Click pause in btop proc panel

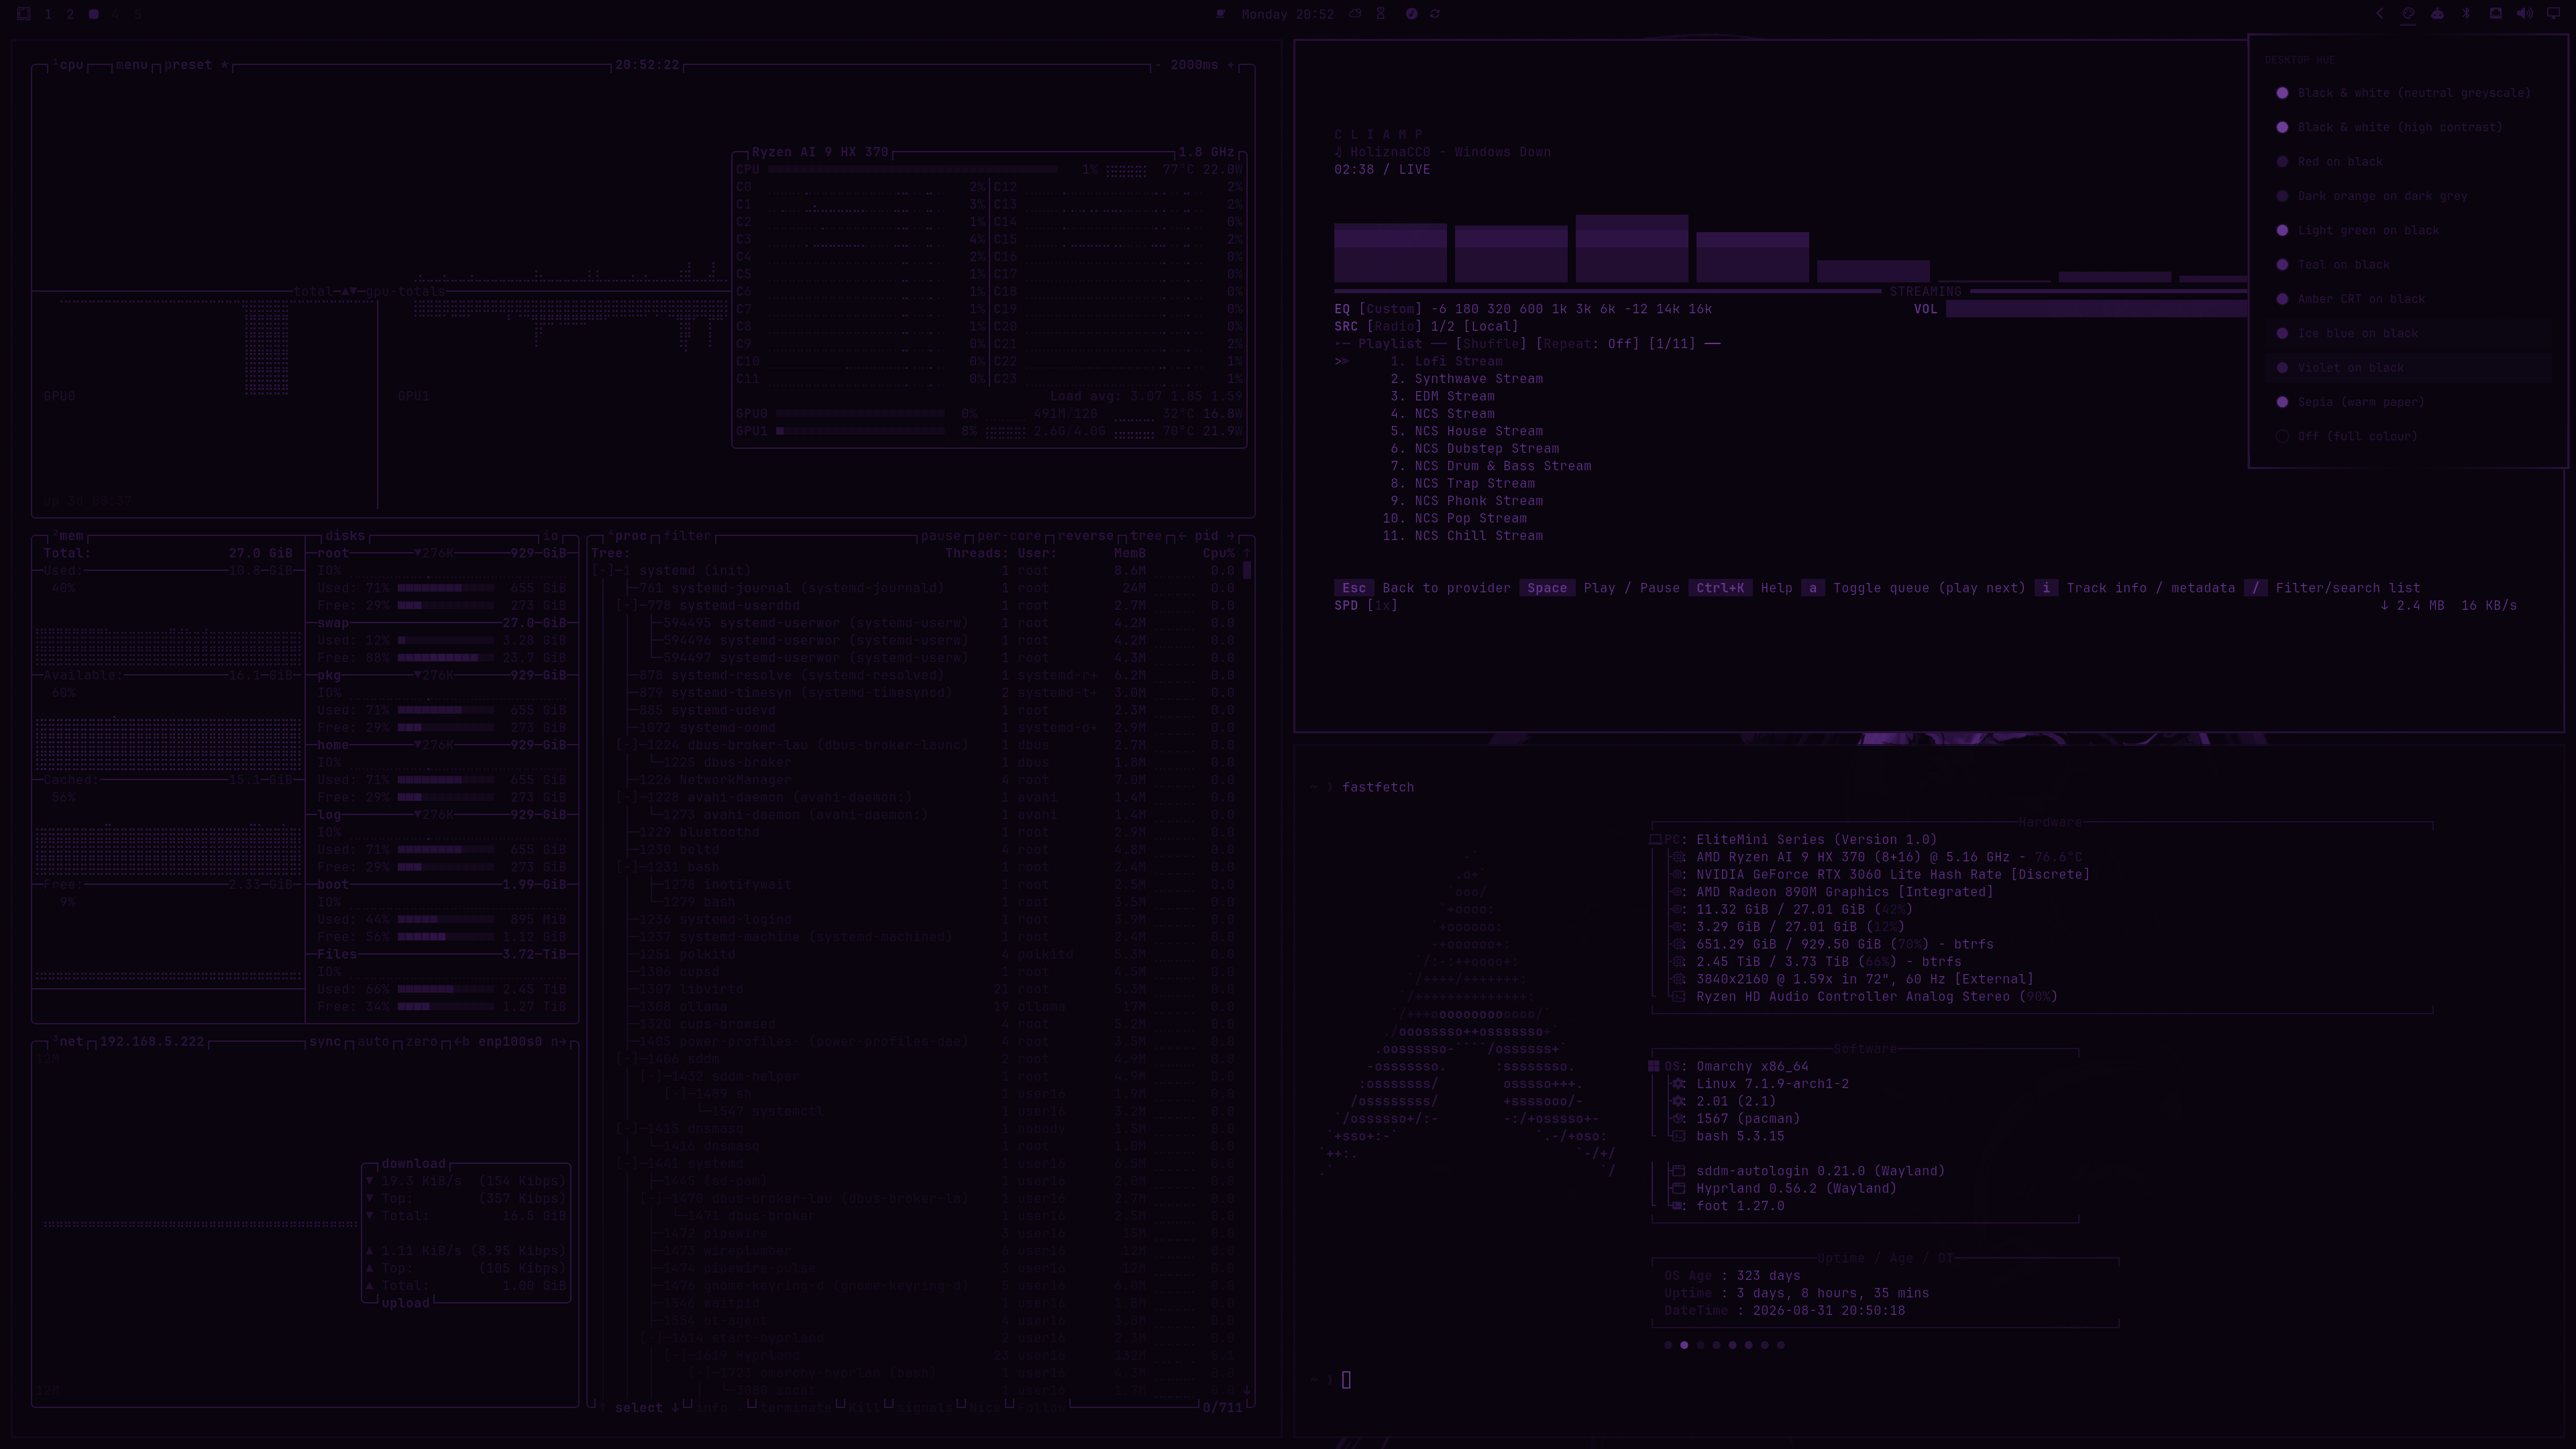[x=940, y=536]
